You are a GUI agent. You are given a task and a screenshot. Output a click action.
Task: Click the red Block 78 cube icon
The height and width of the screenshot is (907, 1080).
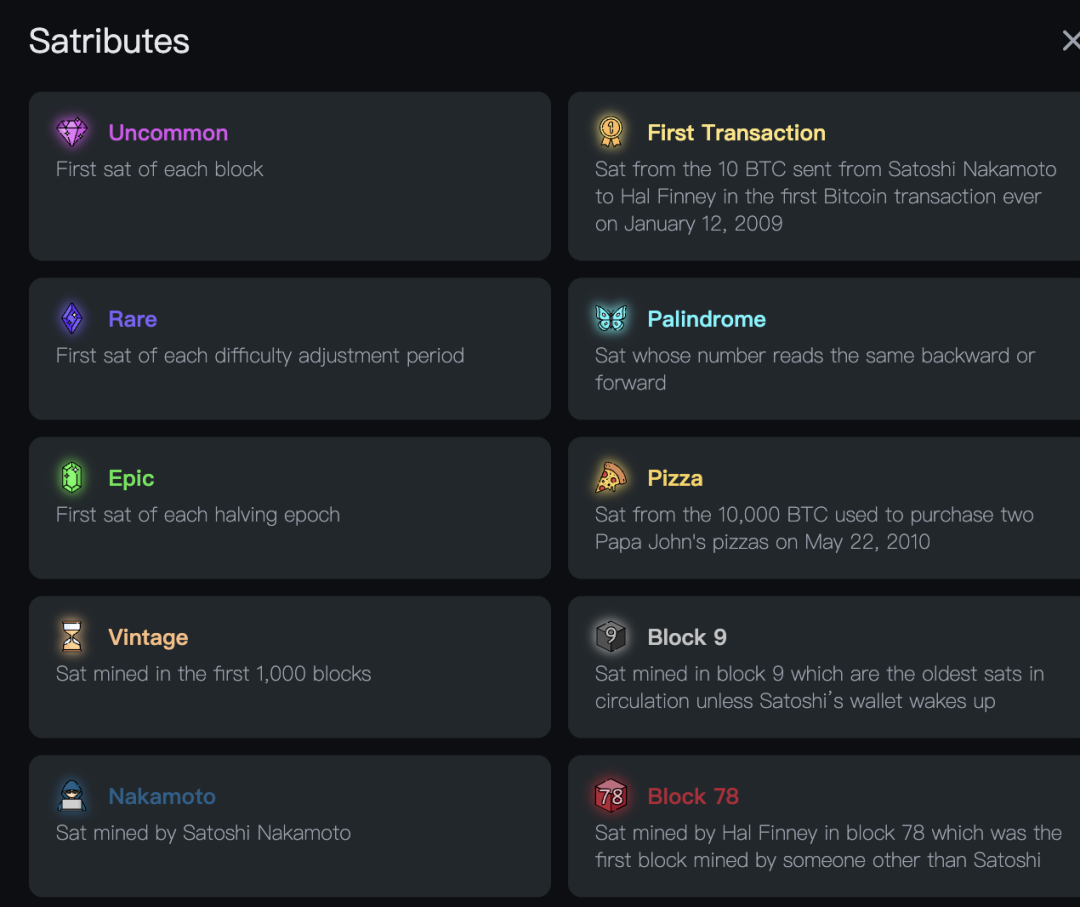coord(611,796)
